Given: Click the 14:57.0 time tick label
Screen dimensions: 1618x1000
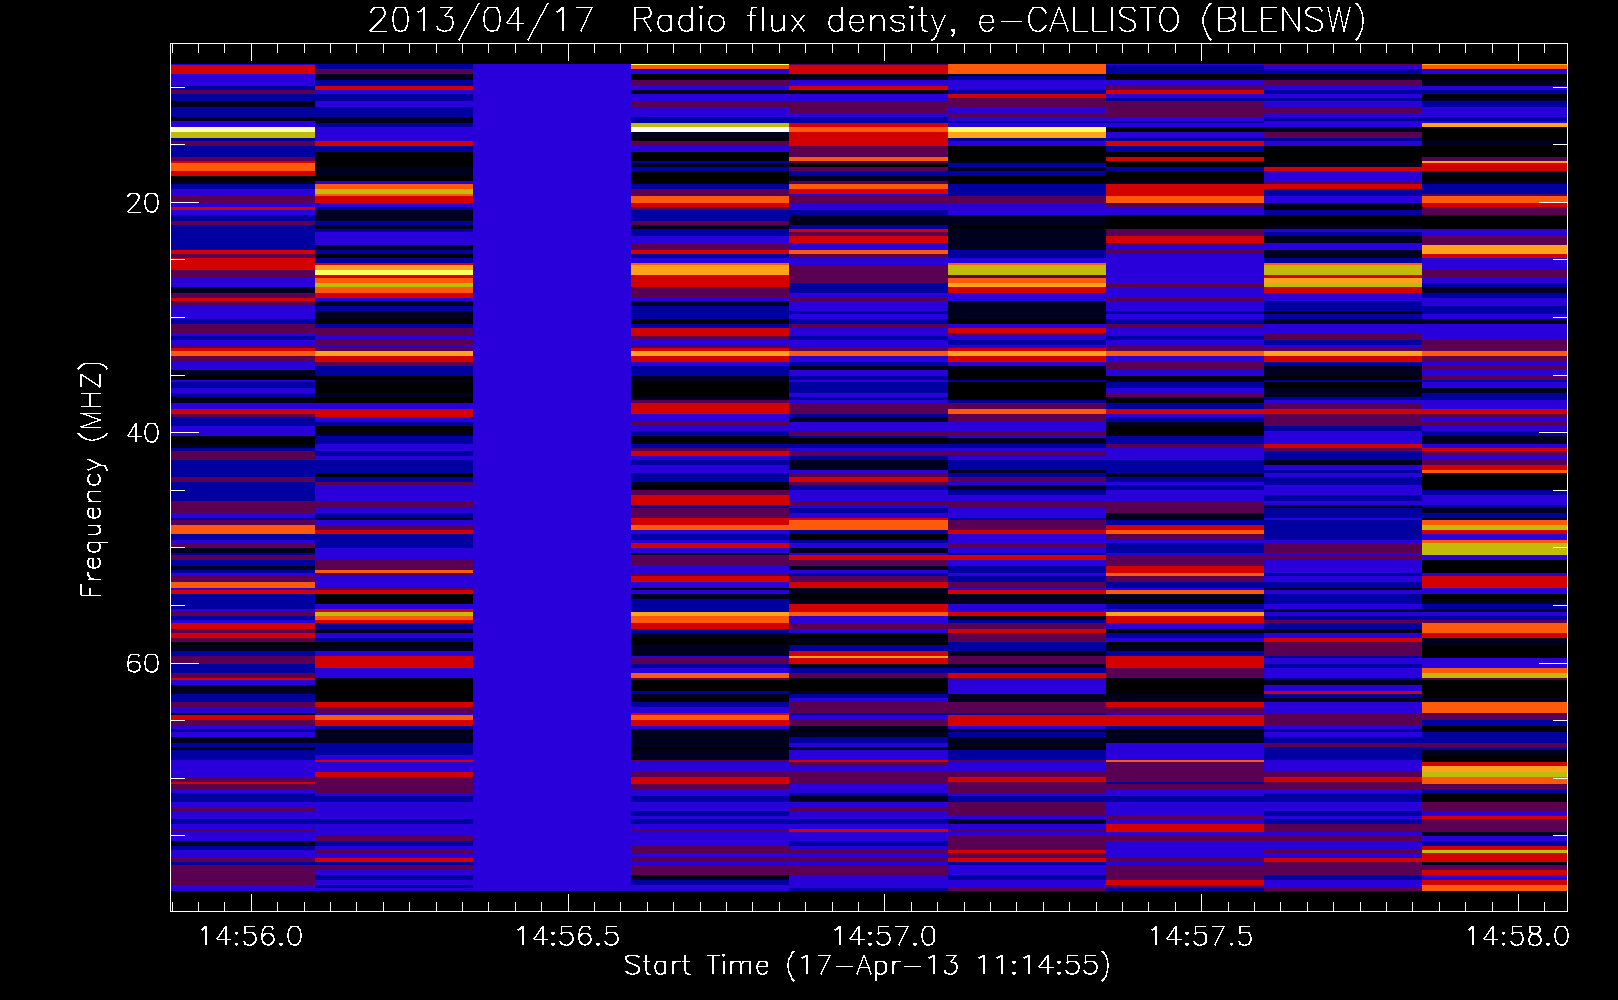Looking at the screenshot, I should 885,936.
